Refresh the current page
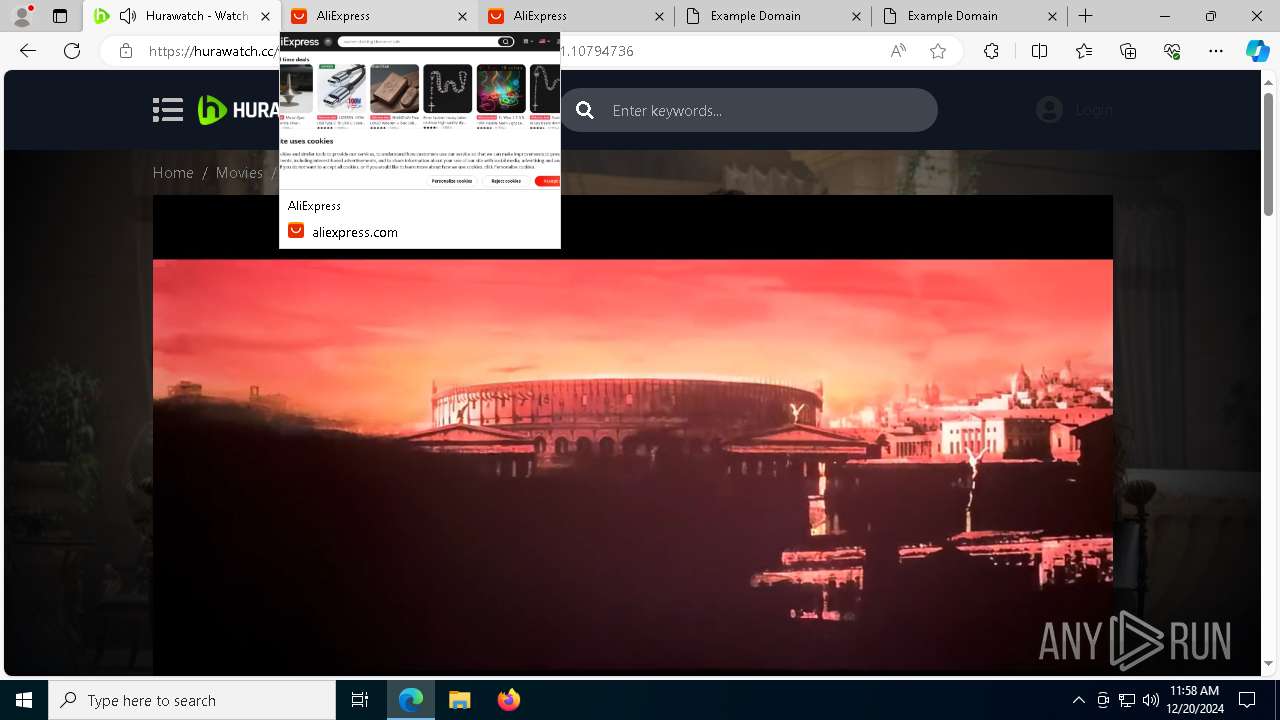1280x720 pixels. click(72, 51)
